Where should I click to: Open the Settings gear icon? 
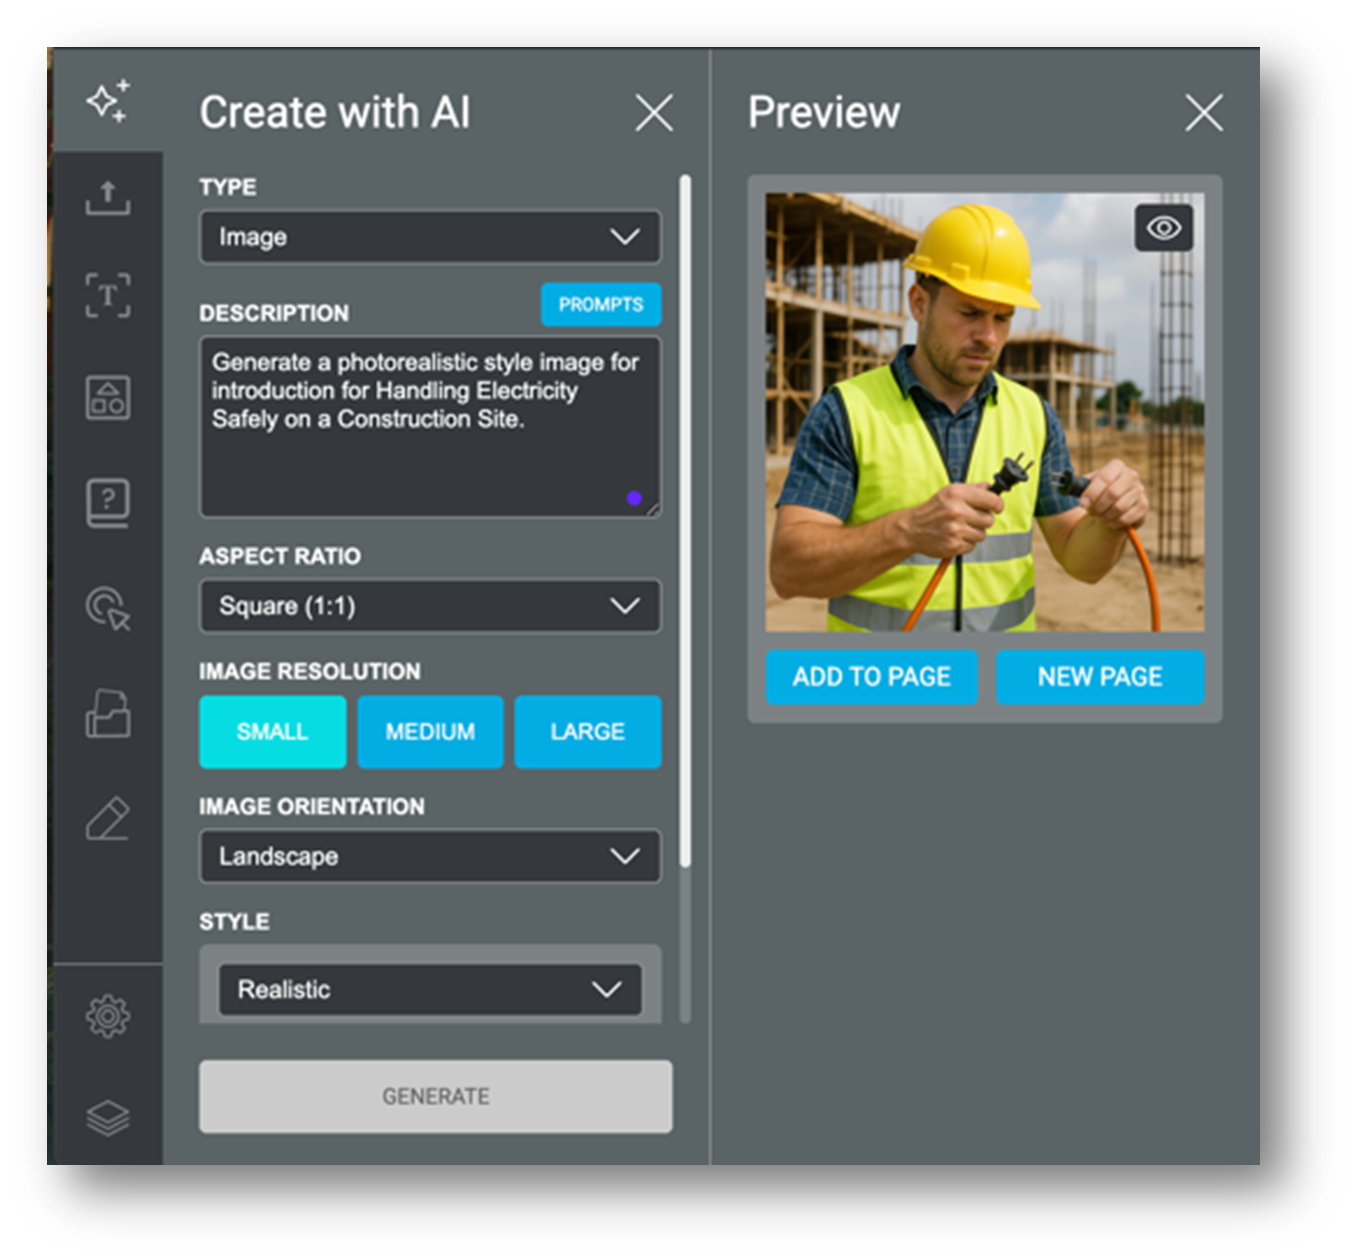(x=109, y=1015)
